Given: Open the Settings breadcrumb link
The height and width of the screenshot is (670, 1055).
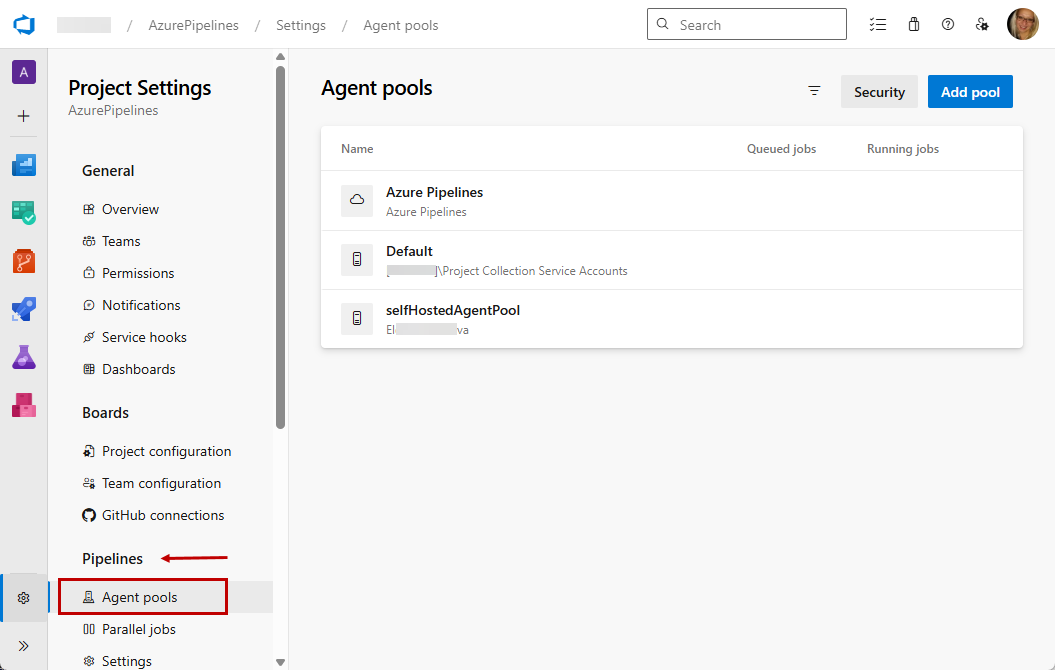Looking at the screenshot, I should [x=301, y=26].
